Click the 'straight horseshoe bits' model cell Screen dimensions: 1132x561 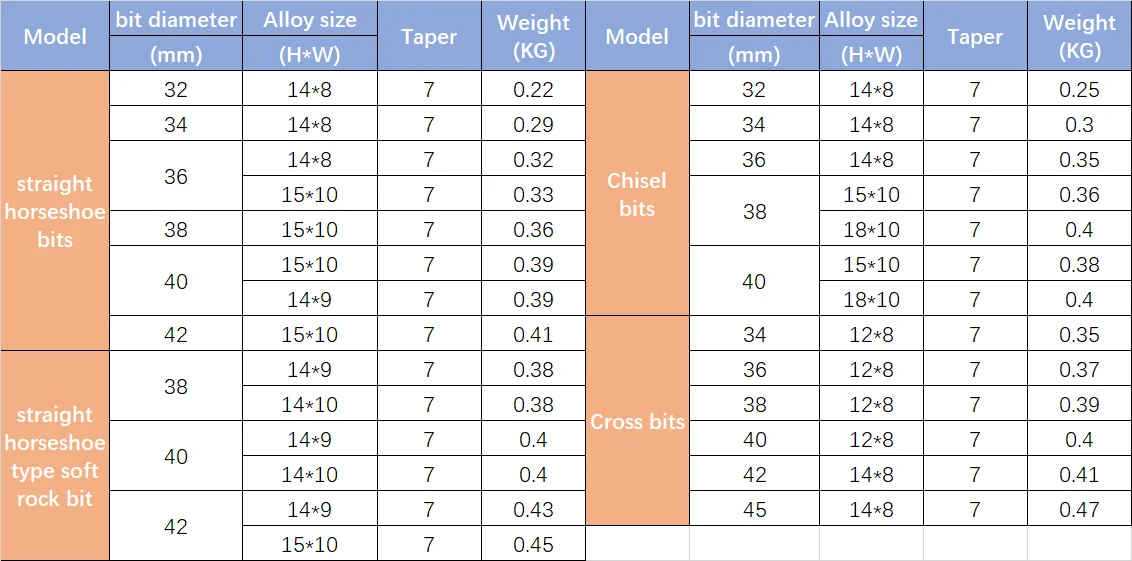pyautogui.click(x=54, y=211)
